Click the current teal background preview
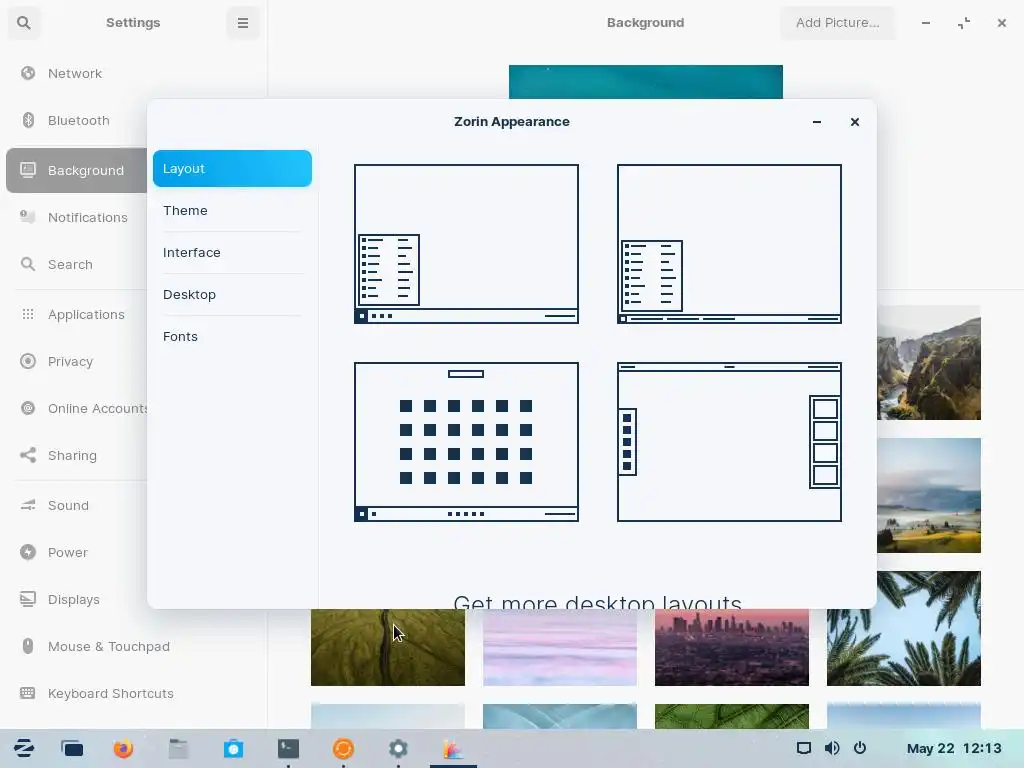 (646, 82)
